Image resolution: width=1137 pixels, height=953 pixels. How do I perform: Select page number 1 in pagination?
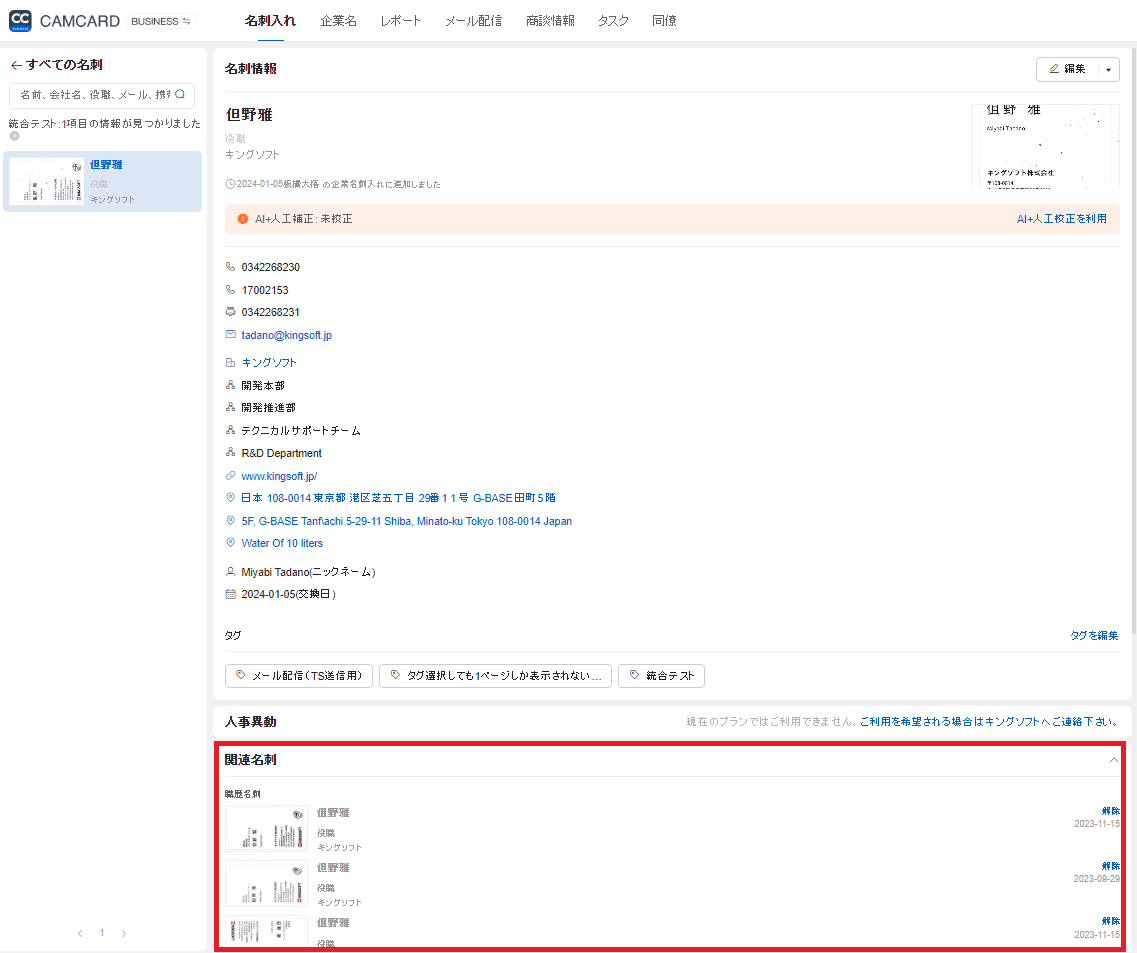[x=102, y=933]
